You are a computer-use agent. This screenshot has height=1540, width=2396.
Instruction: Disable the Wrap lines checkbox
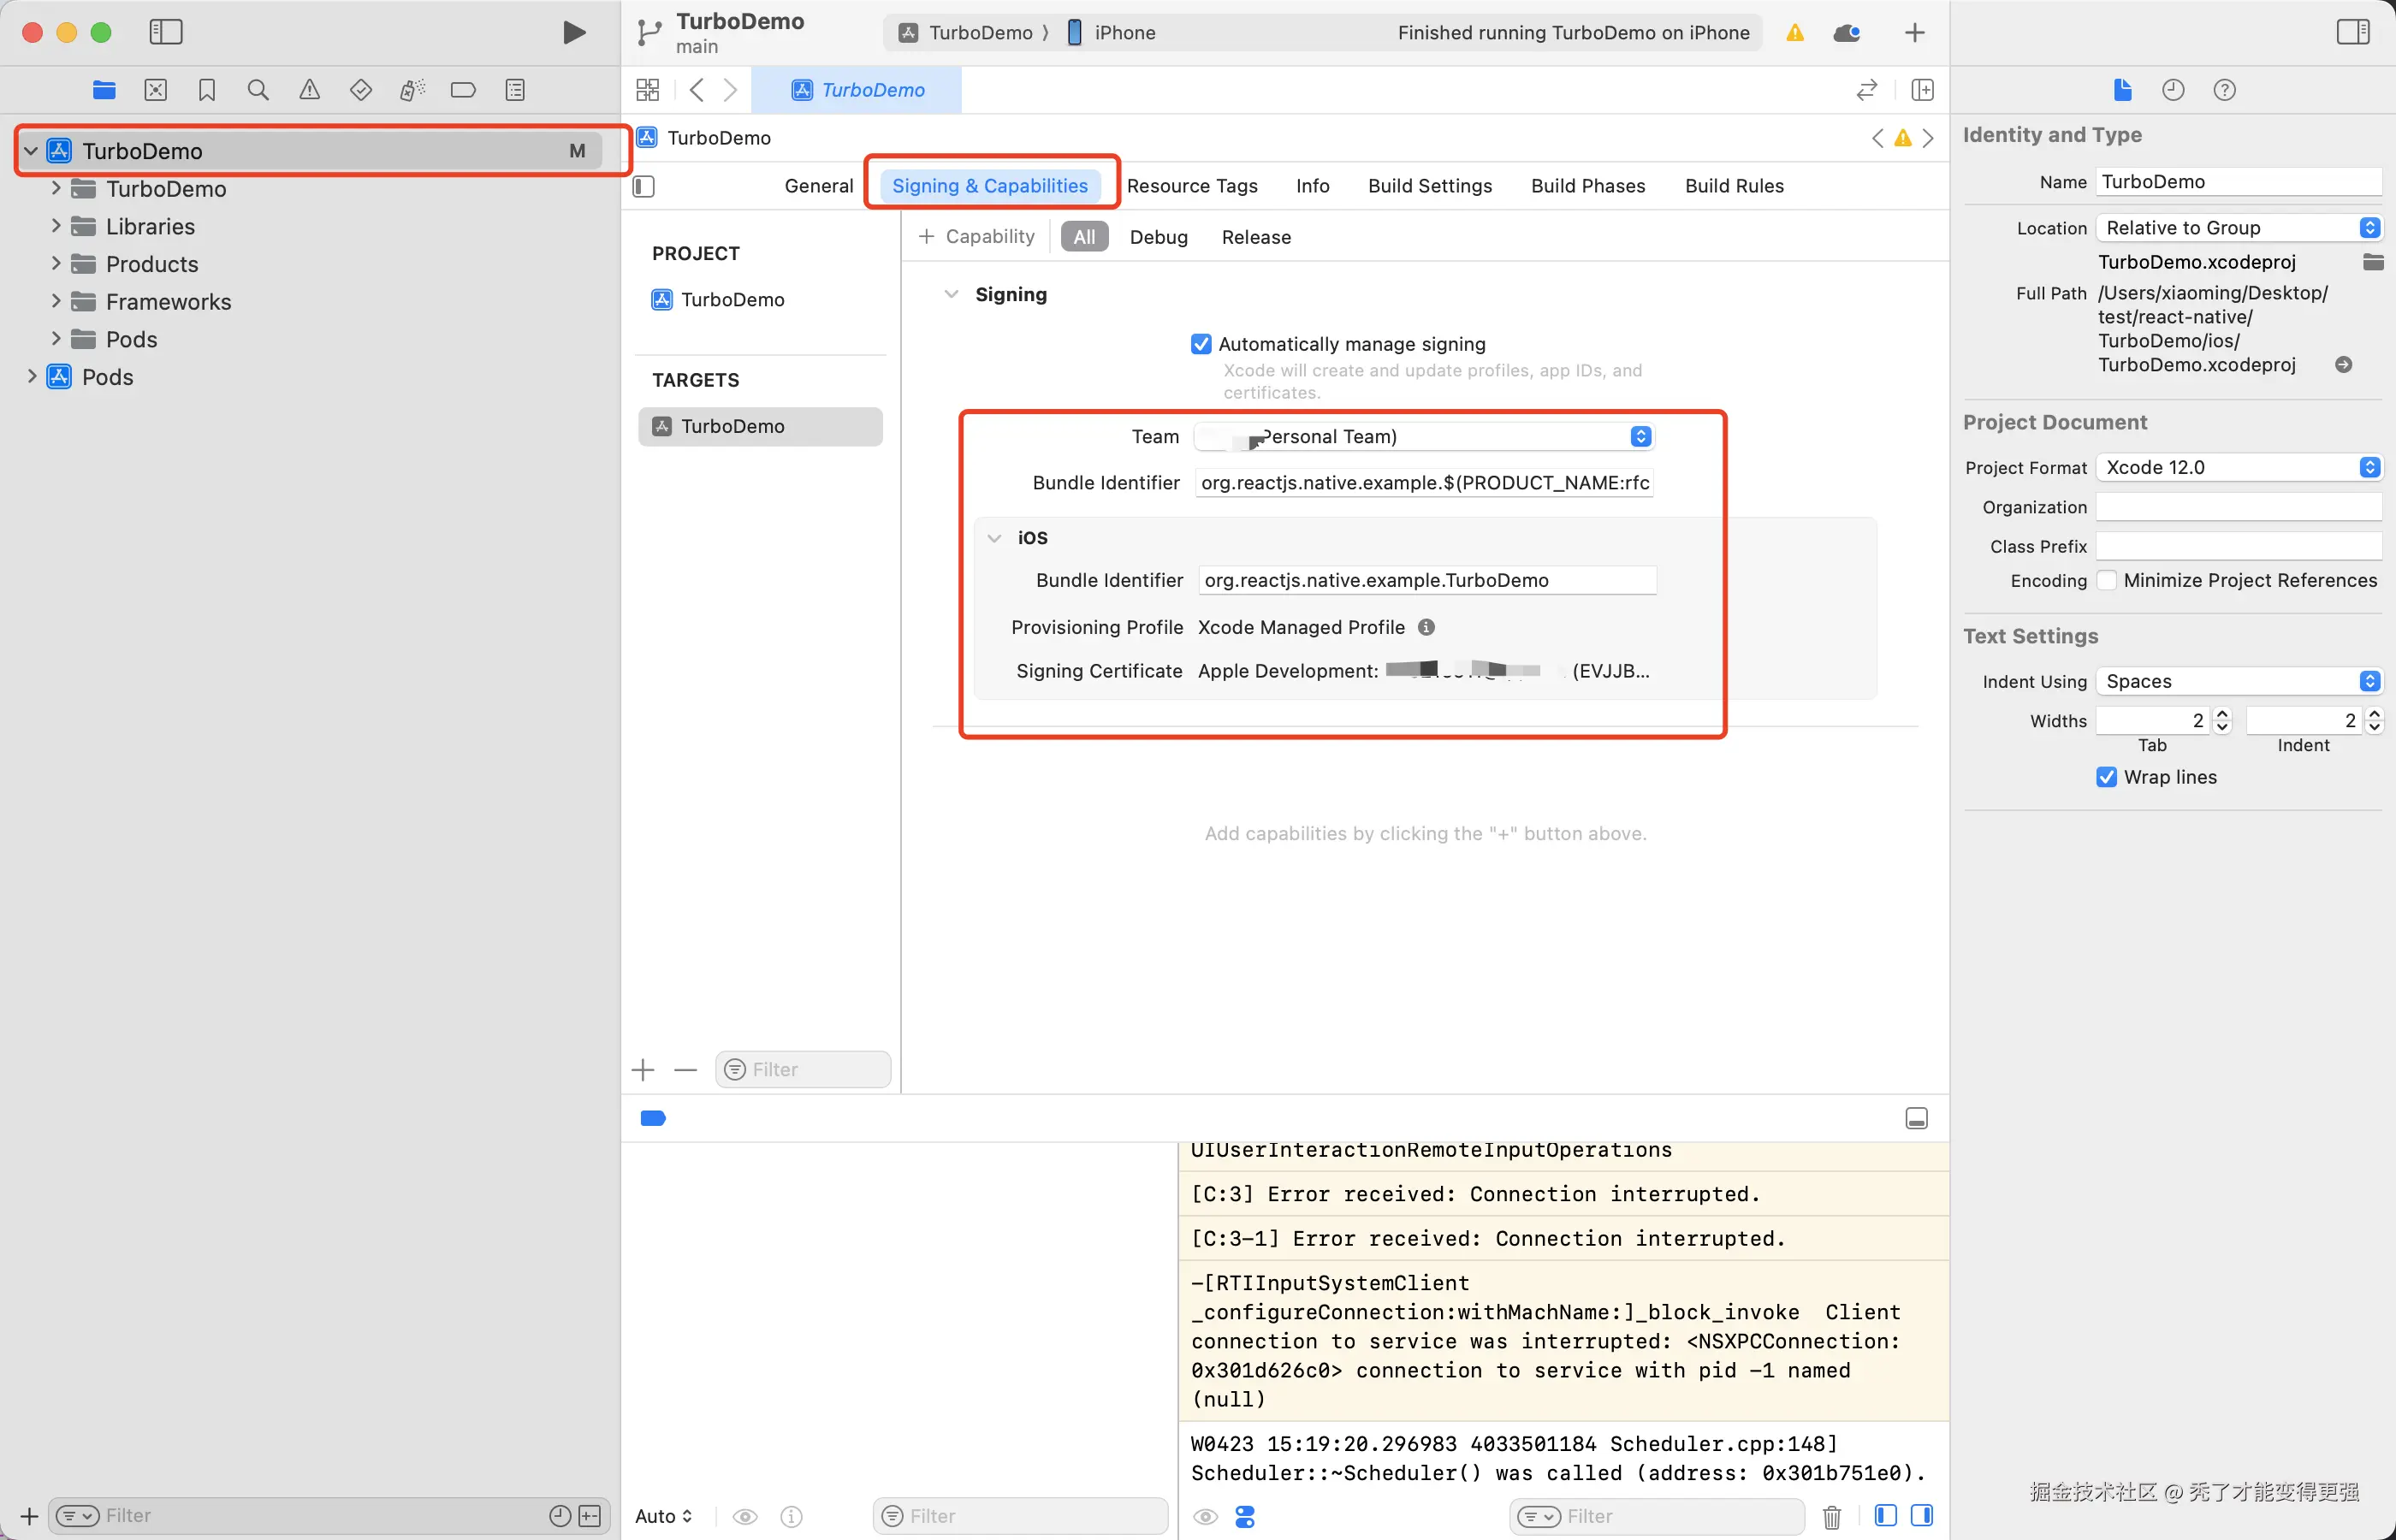click(x=2106, y=777)
